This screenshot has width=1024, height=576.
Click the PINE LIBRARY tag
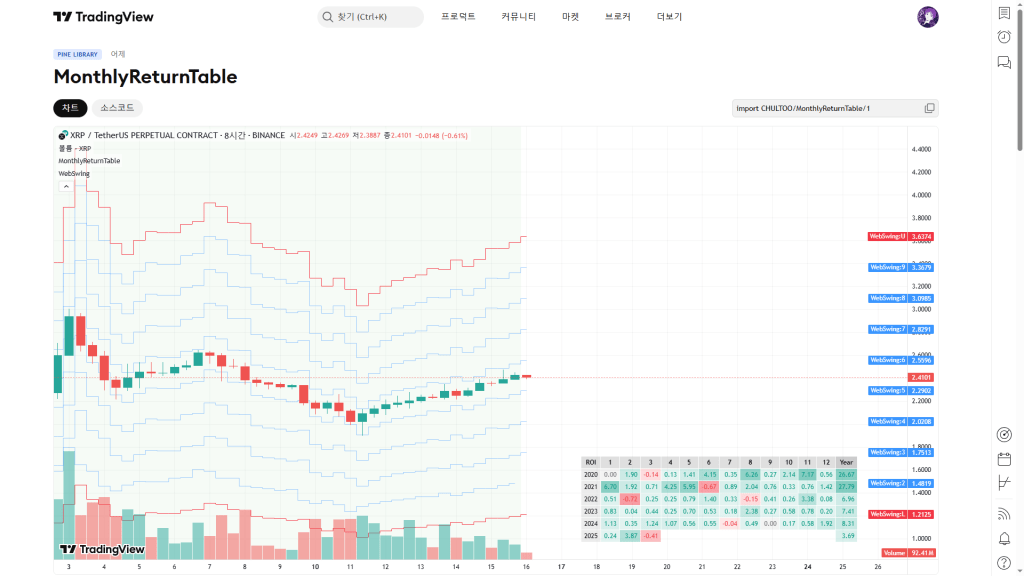coord(78,54)
